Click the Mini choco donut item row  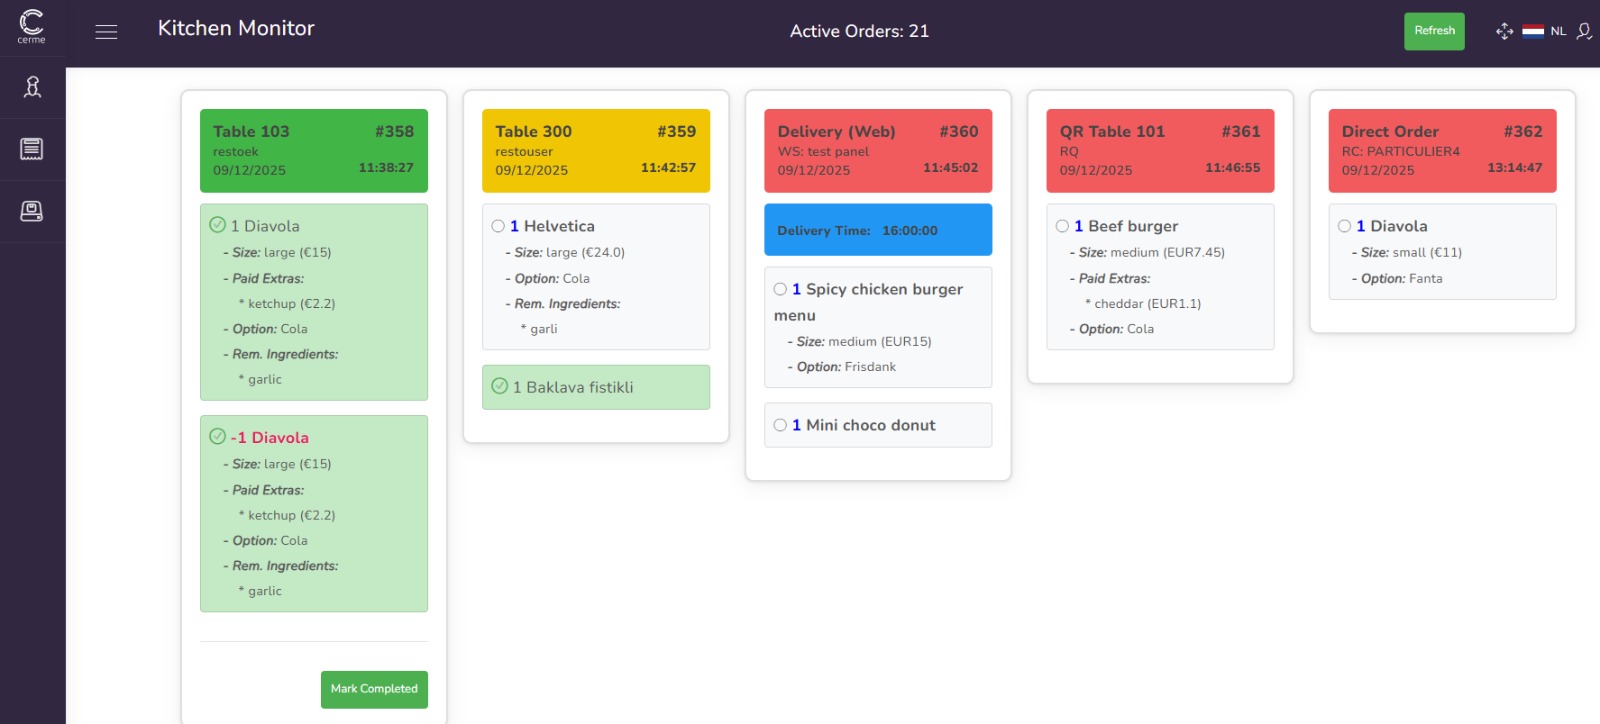click(x=878, y=425)
